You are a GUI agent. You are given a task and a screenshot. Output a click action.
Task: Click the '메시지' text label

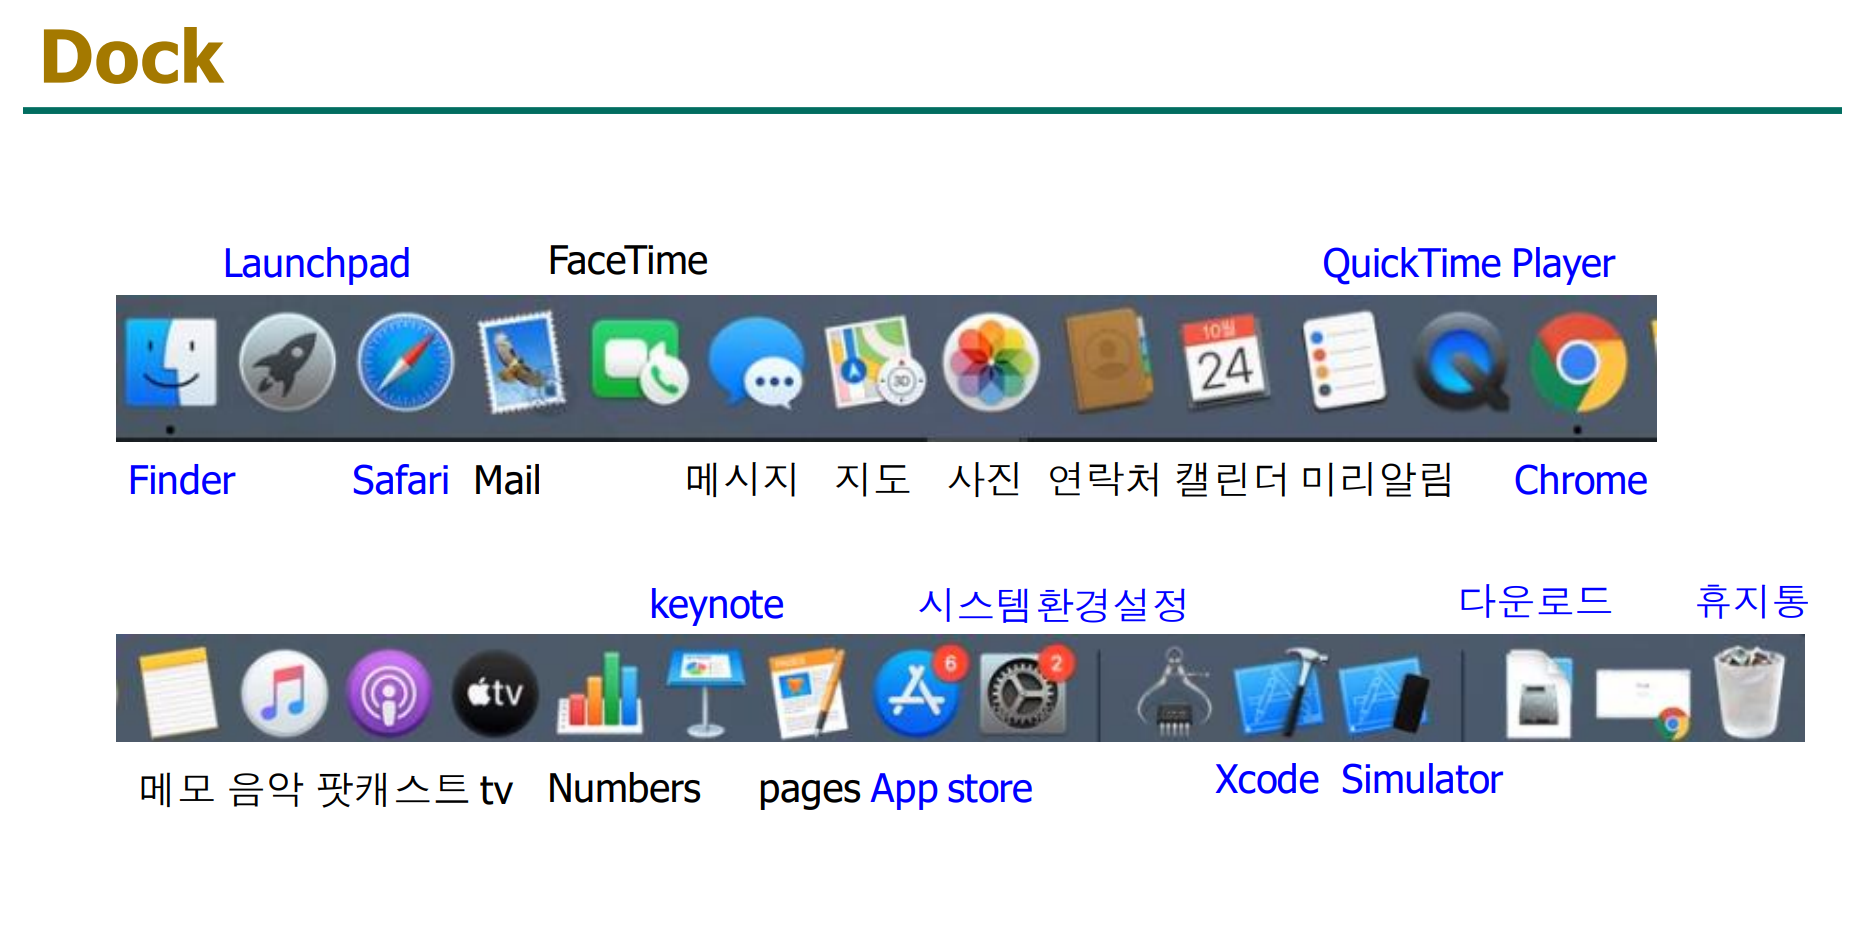[x=741, y=479]
